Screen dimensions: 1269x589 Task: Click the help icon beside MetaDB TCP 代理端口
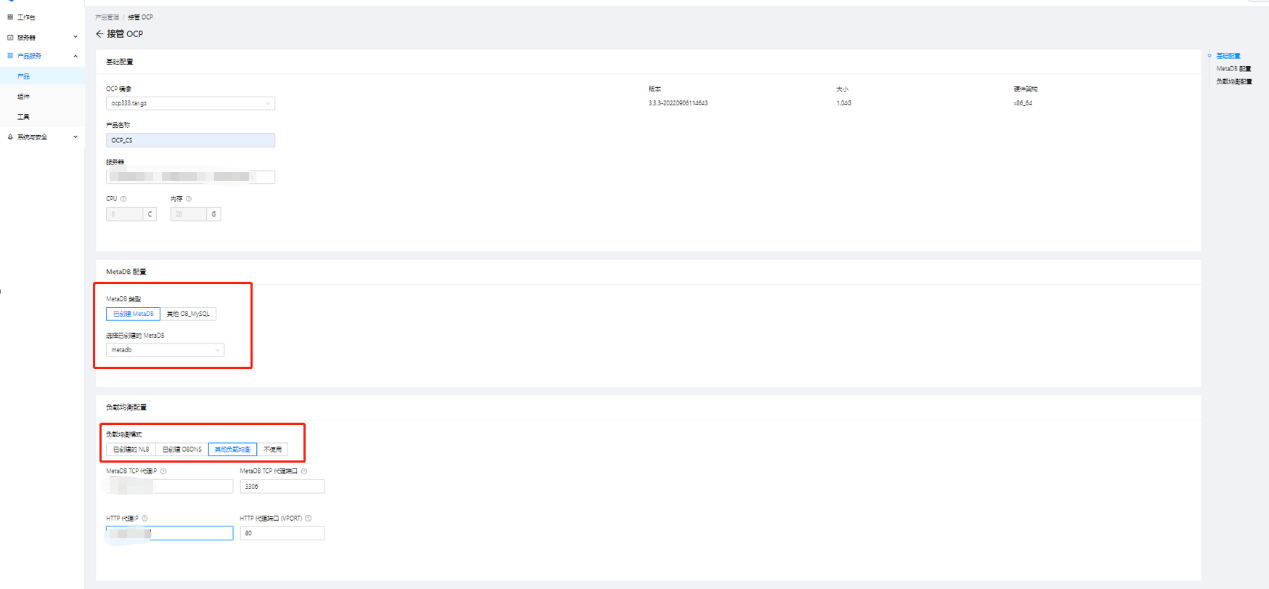(304, 471)
